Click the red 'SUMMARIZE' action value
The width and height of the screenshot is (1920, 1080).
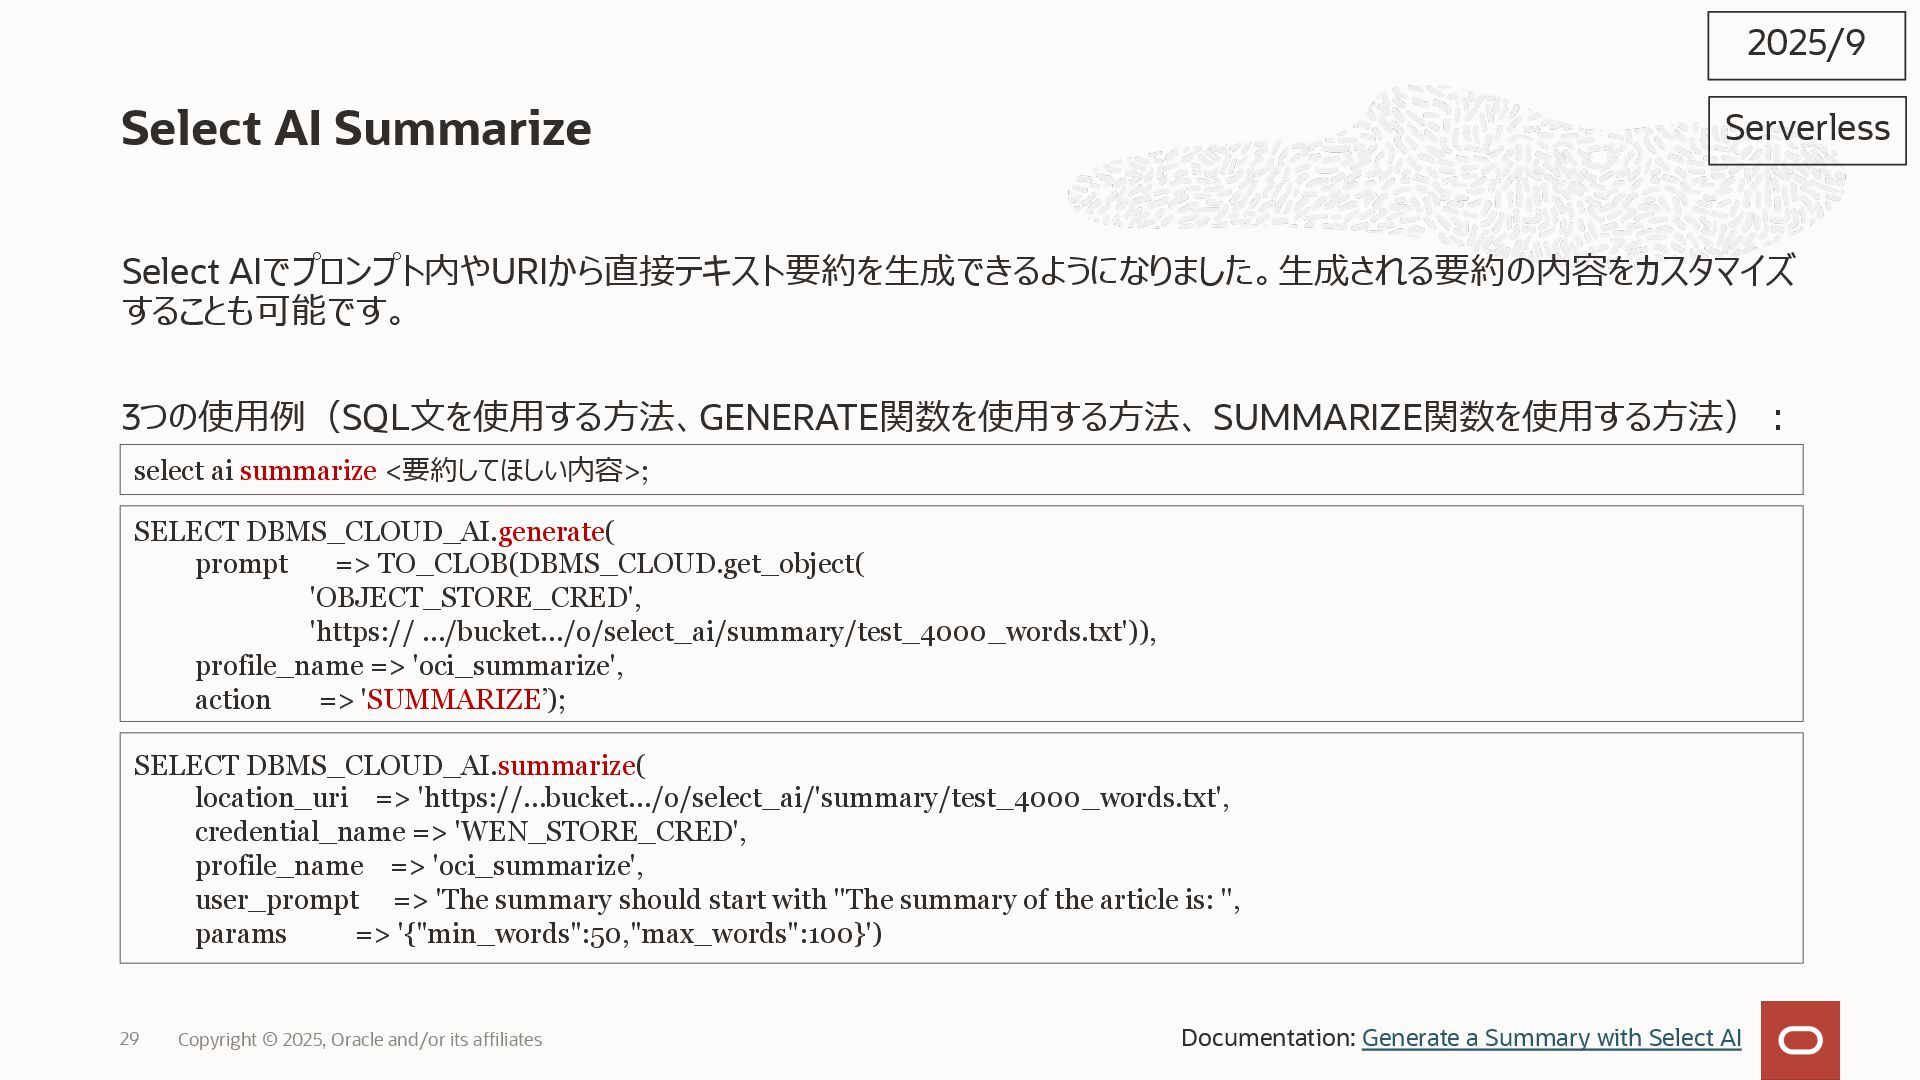[x=453, y=699]
